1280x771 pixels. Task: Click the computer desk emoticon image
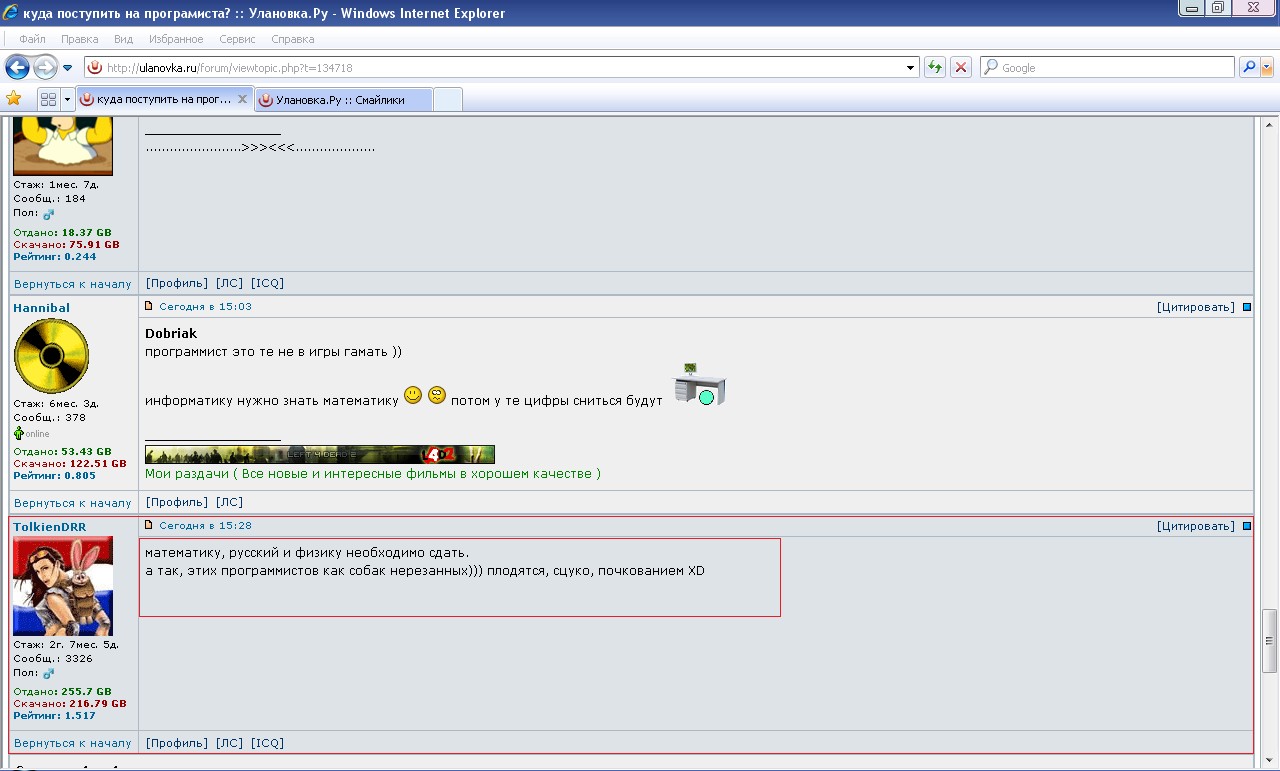click(x=700, y=384)
